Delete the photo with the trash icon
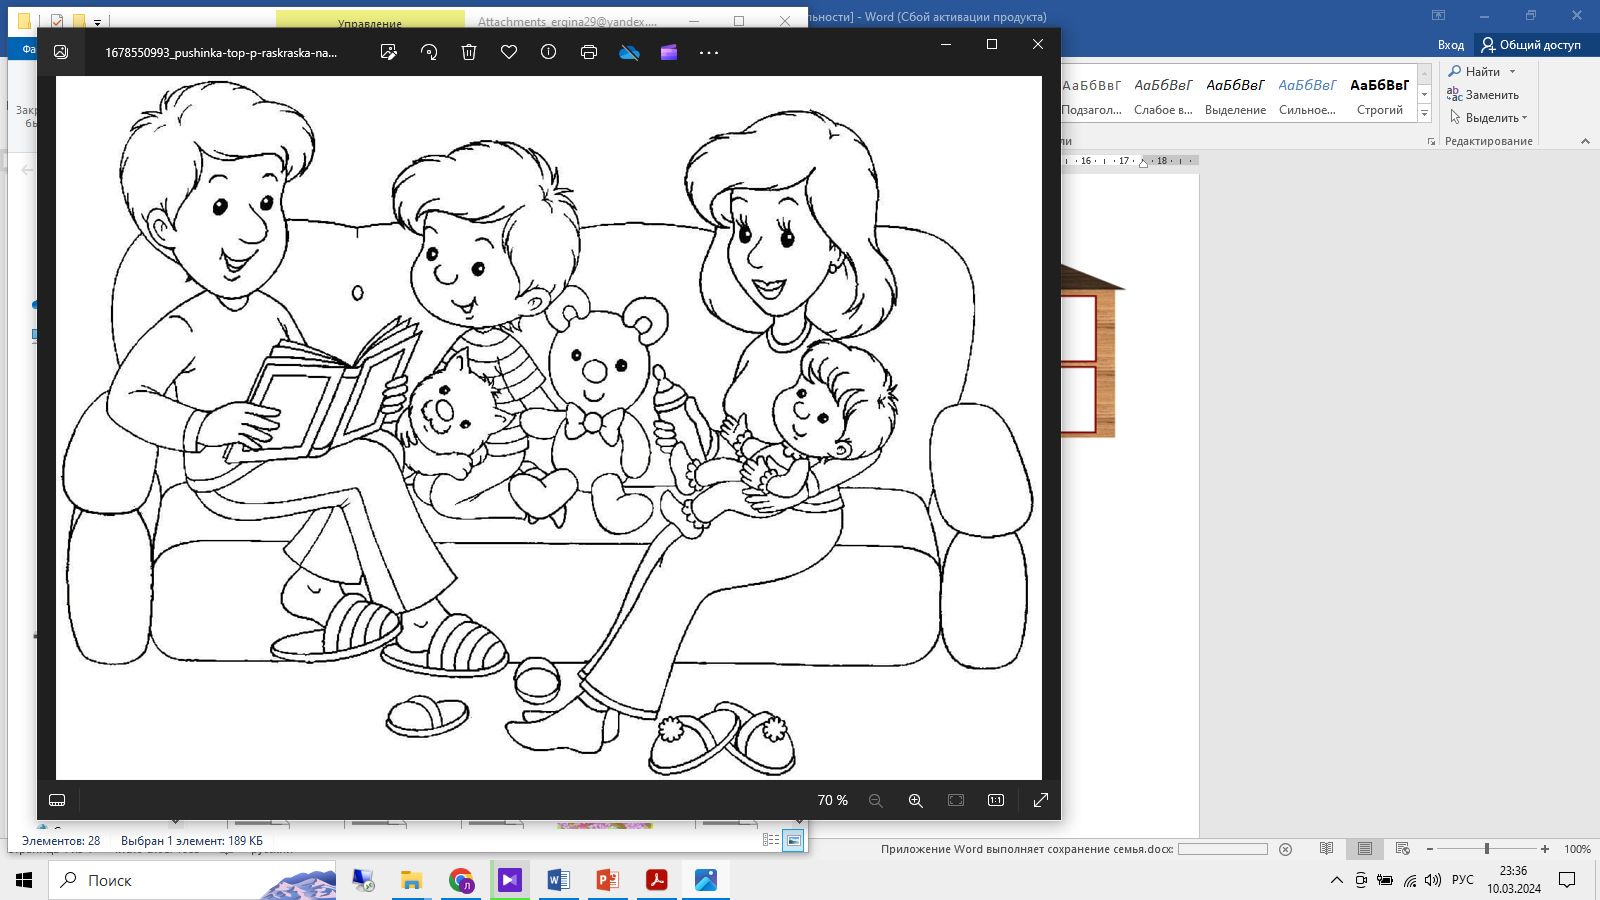 click(469, 52)
